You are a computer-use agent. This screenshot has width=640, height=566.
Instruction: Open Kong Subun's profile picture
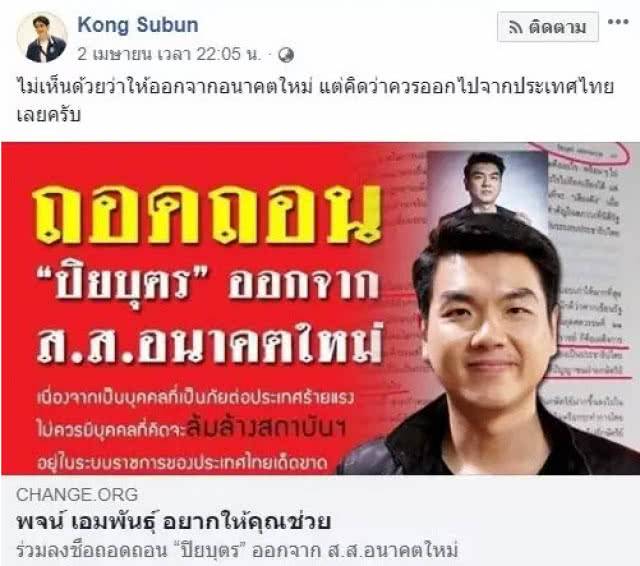[42, 37]
